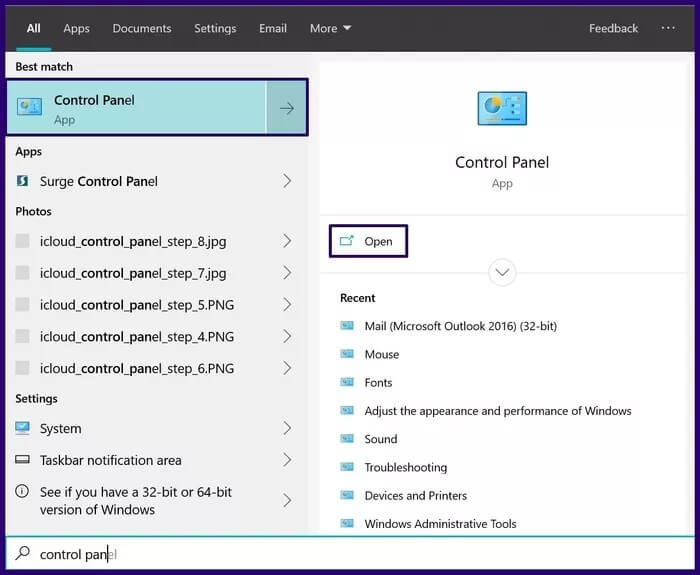Click the Taskbar notification area icon
The image size is (700, 575).
pyautogui.click(x=22, y=459)
